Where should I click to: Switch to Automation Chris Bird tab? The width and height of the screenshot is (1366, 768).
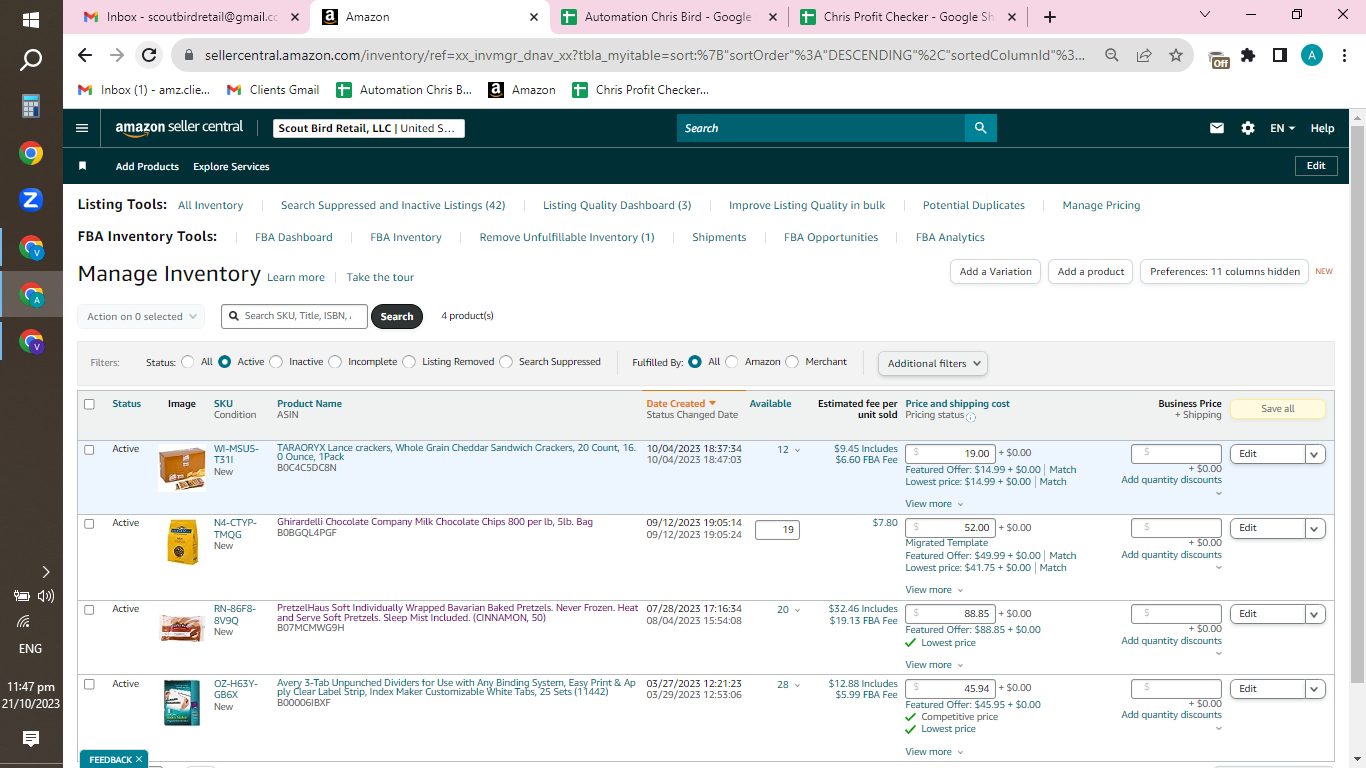[x=668, y=17]
